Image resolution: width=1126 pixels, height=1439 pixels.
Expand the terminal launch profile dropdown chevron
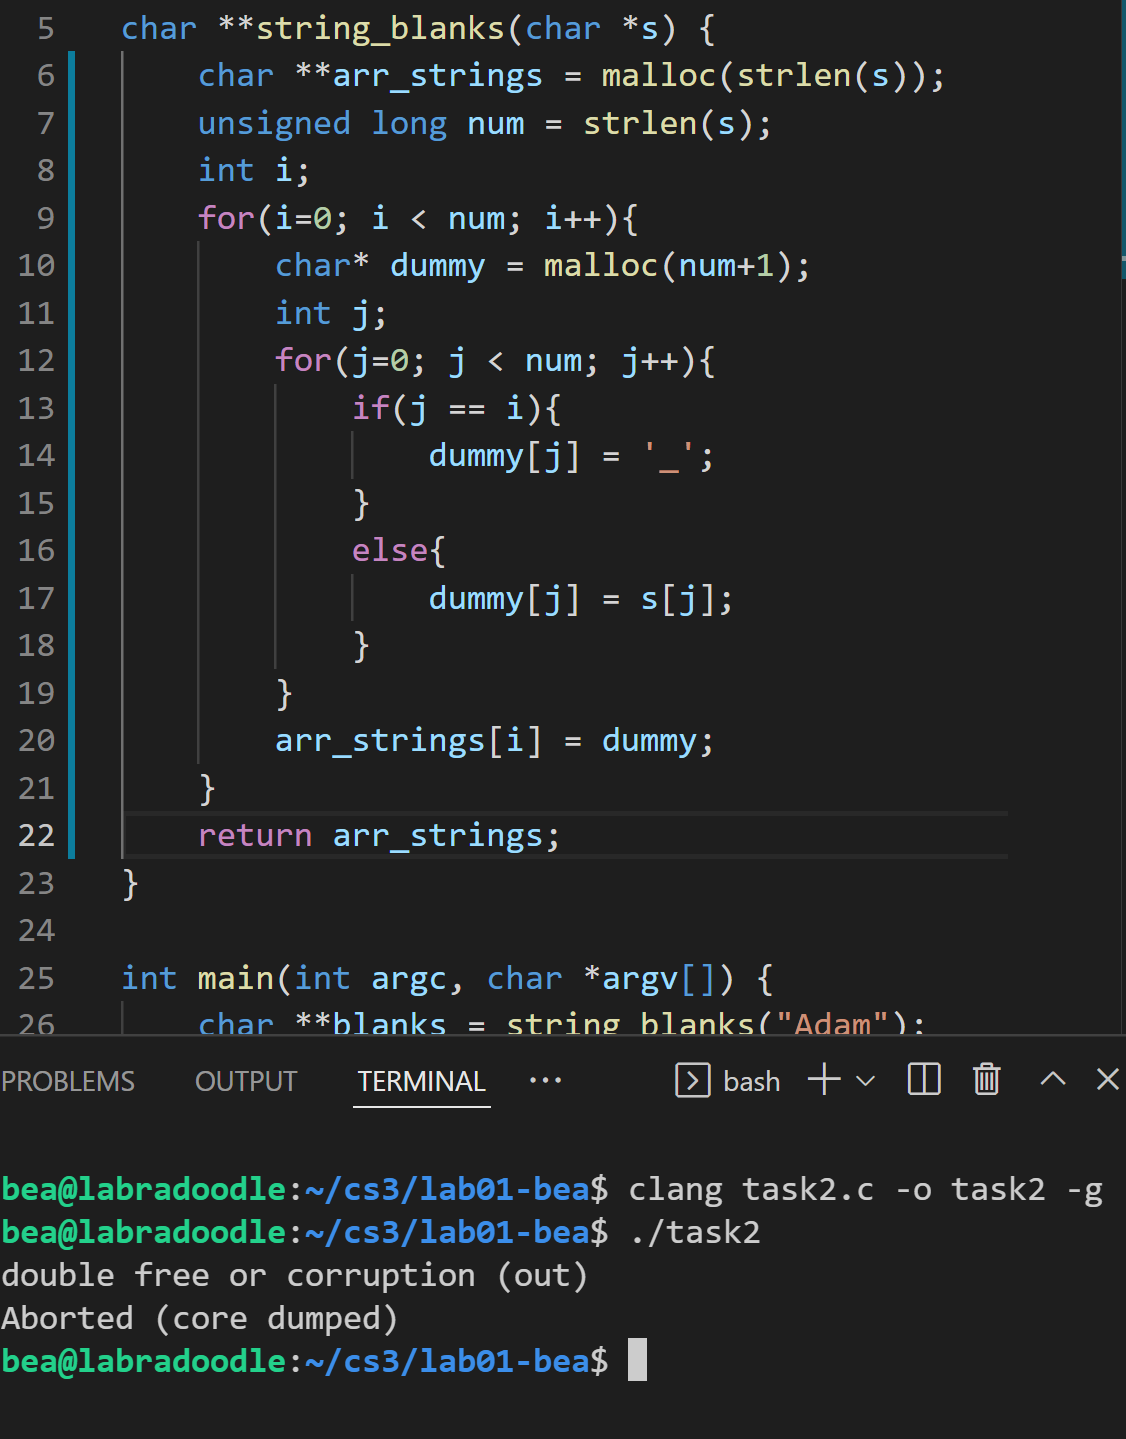pyautogui.click(x=866, y=1080)
